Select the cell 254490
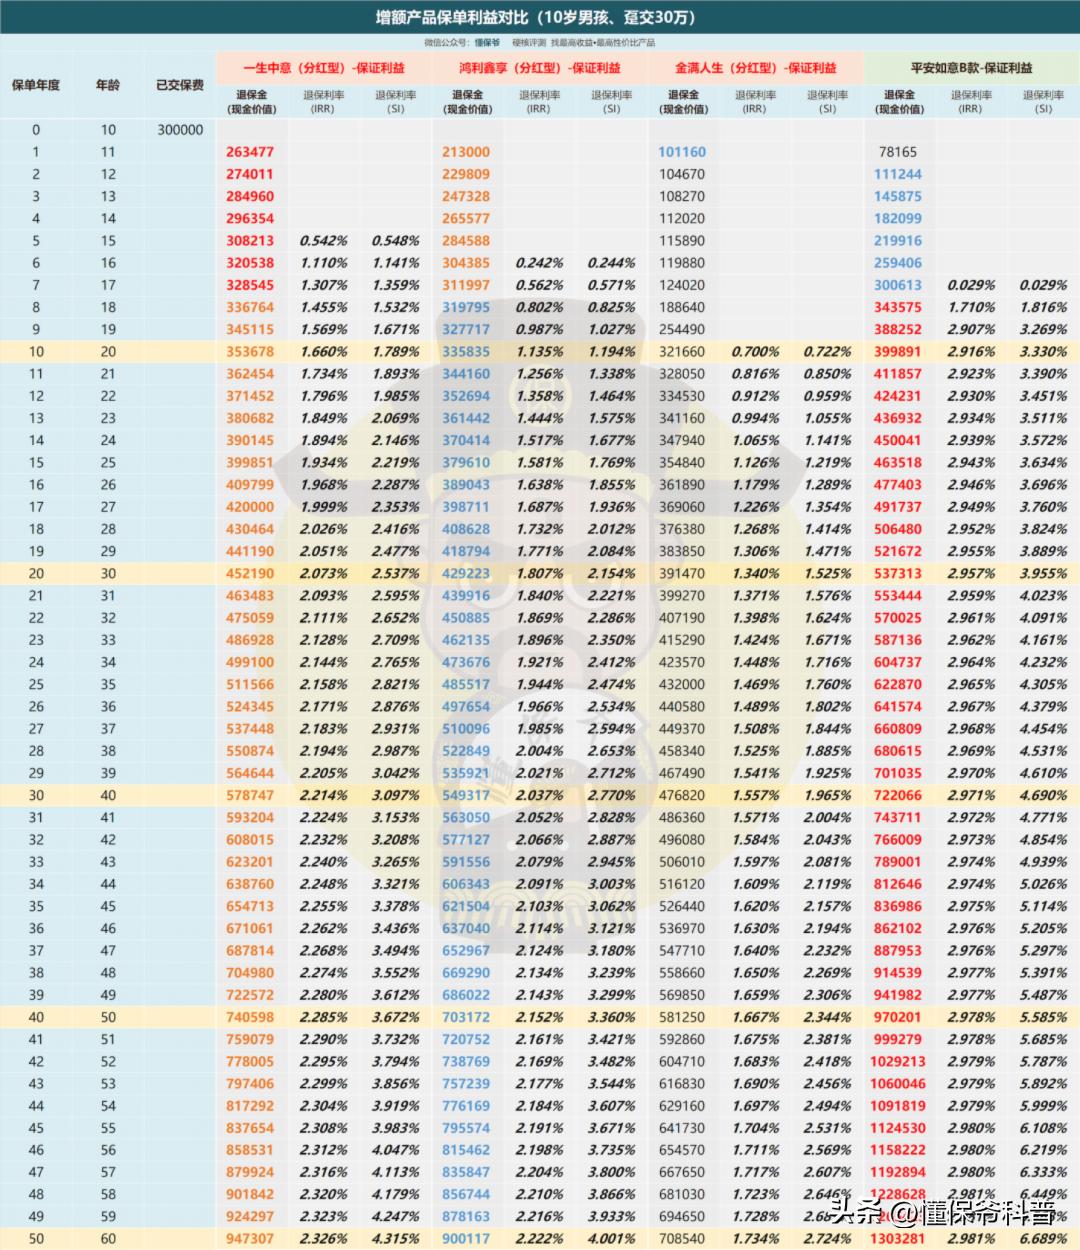 click(682, 329)
